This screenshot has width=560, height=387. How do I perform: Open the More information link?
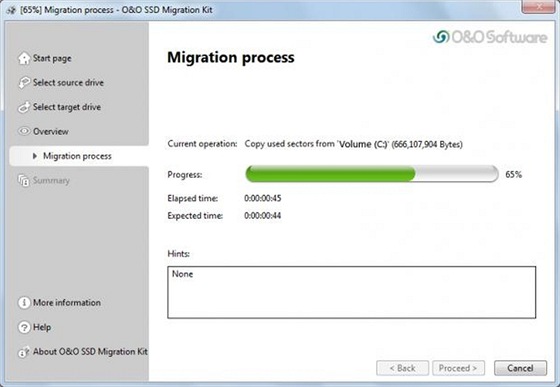[67, 303]
